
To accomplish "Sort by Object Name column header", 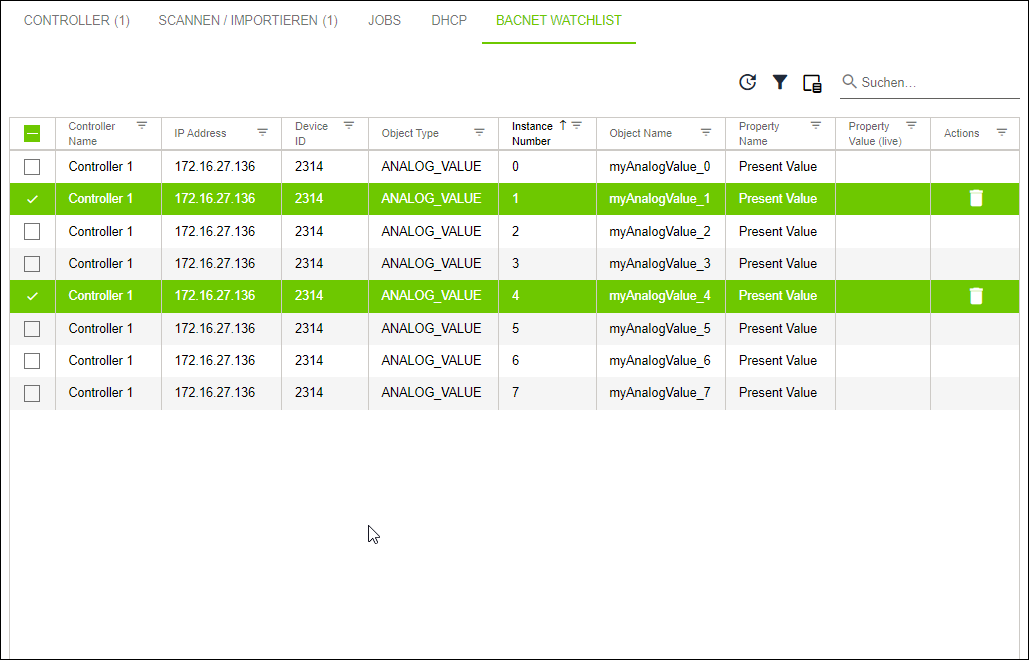I will pos(640,133).
